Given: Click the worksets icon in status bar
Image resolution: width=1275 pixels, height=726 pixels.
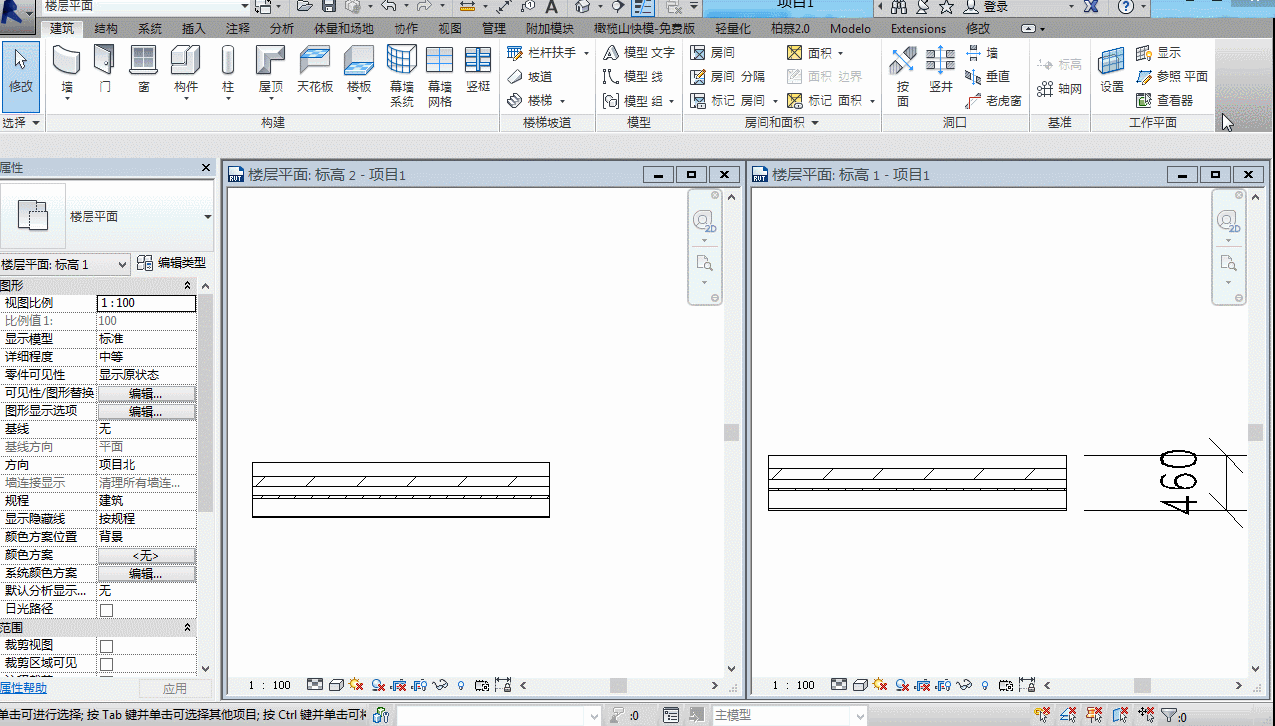Looking at the screenshot, I should click(x=381, y=715).
